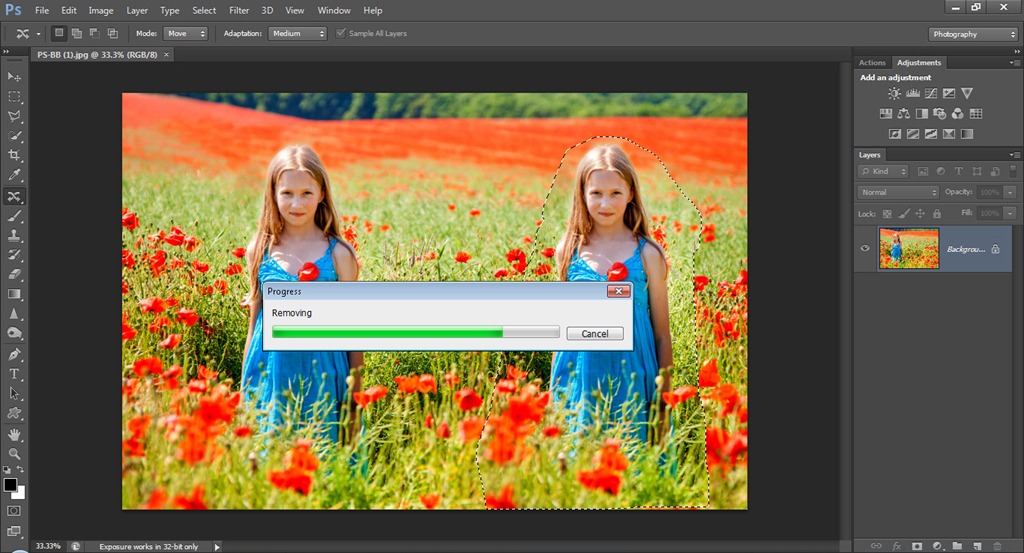
Task: Add a Hue/Saturation adjustment
Action: pyautogui.click(x=886, y=114)
